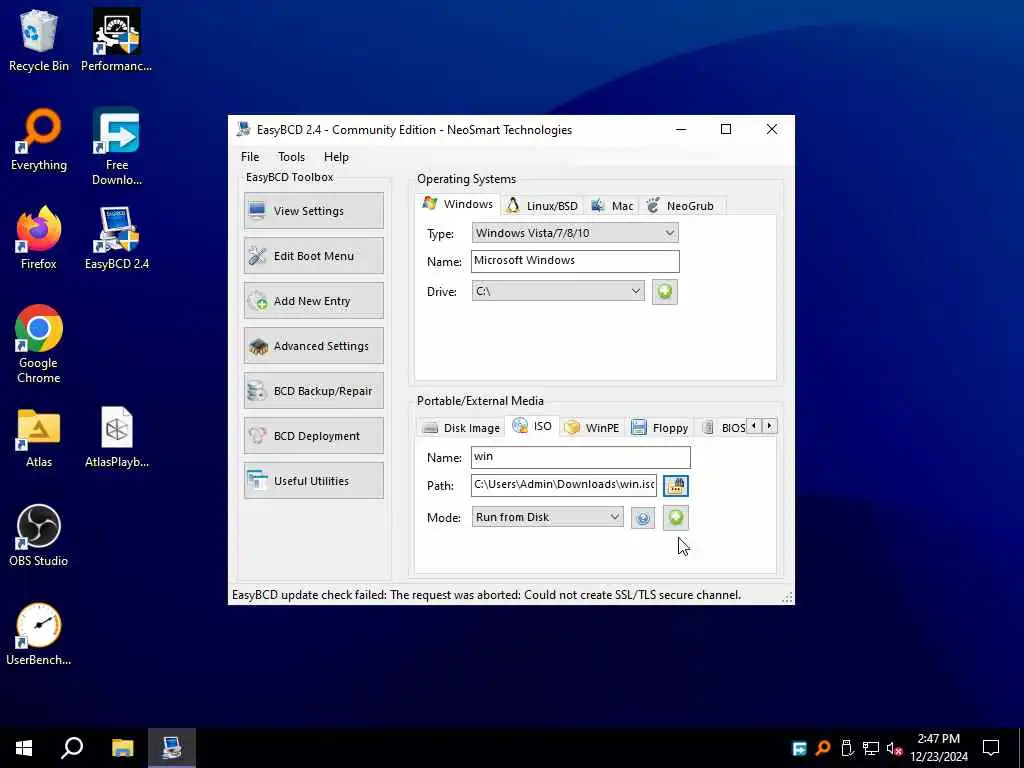Screen dimensions: 1024x768
Task: Click the ISO Path text field
Action: 564,485
